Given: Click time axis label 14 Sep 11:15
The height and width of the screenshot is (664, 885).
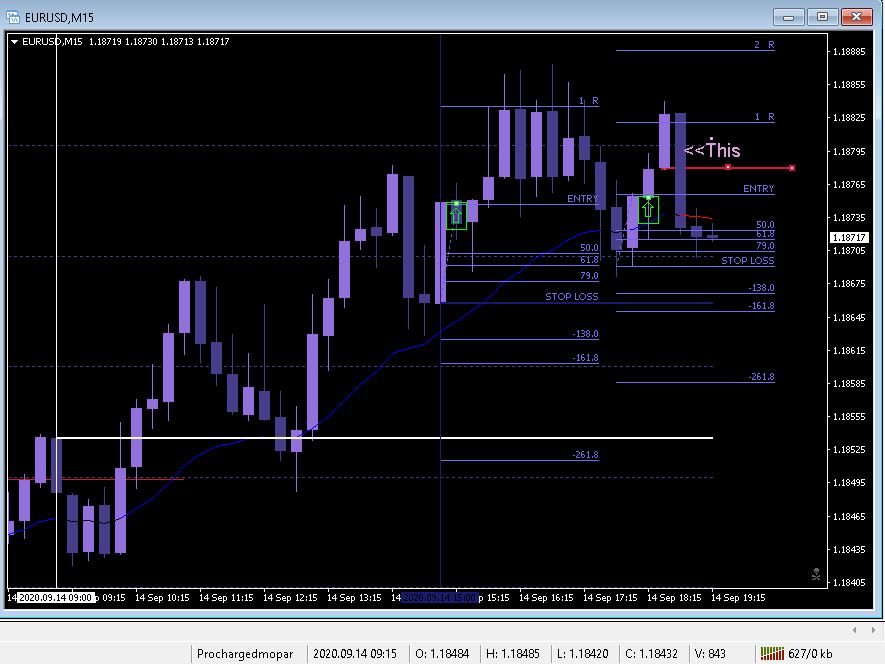Looking at the screenshot, I should [226, 597].
